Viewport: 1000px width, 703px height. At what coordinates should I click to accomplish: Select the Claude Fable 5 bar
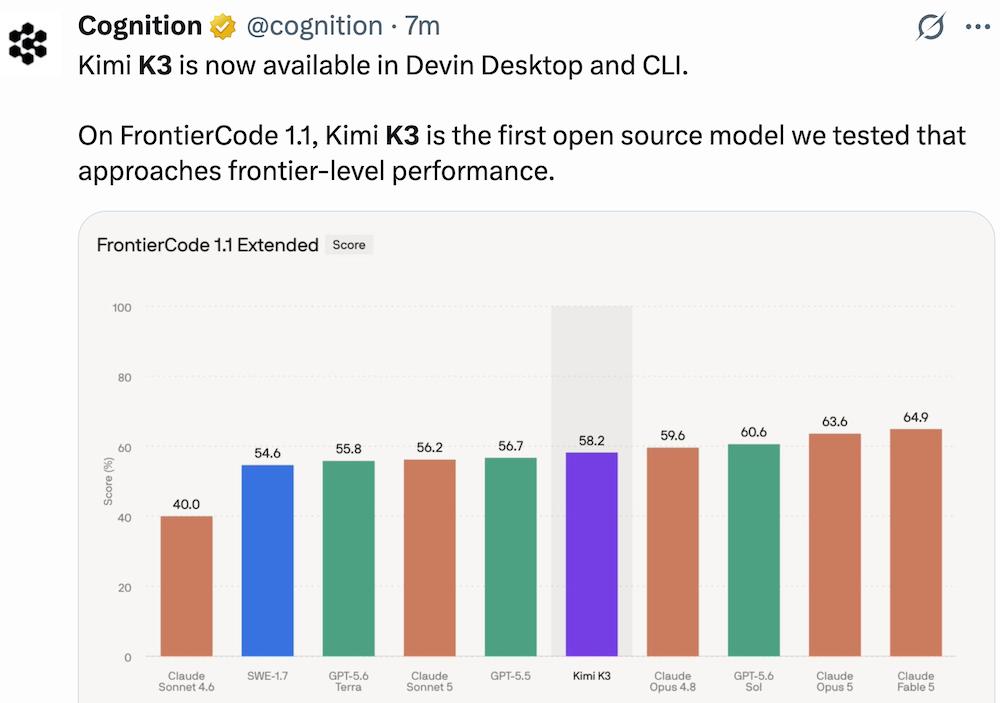916,543
